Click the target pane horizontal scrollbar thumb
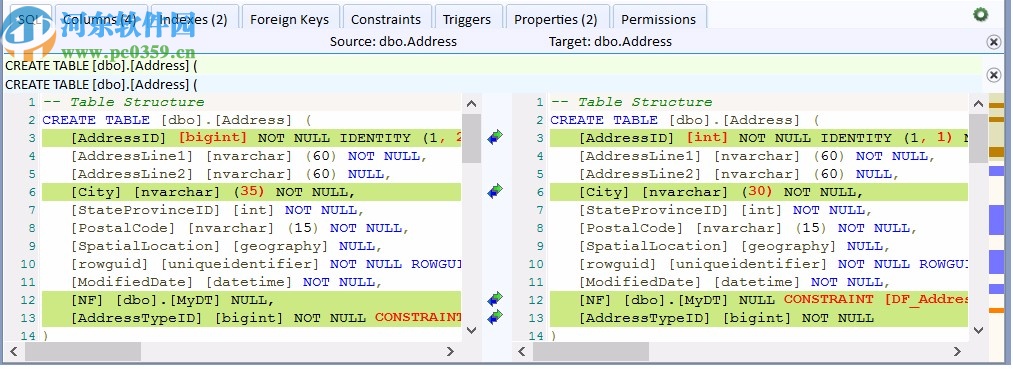Image resolution: width=1013 pixels, height=369 pixels. tap(590, 352)
